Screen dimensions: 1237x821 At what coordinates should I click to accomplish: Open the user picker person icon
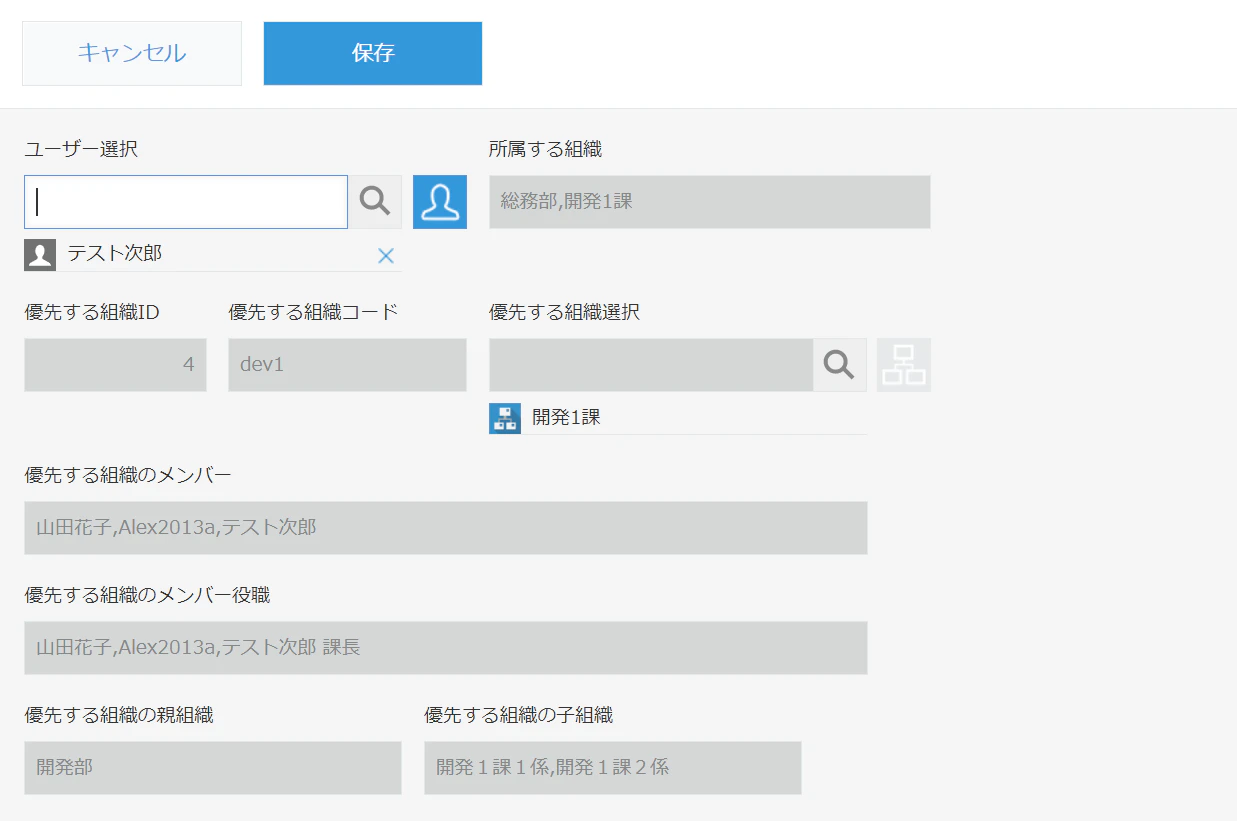[x=440, y=202]
